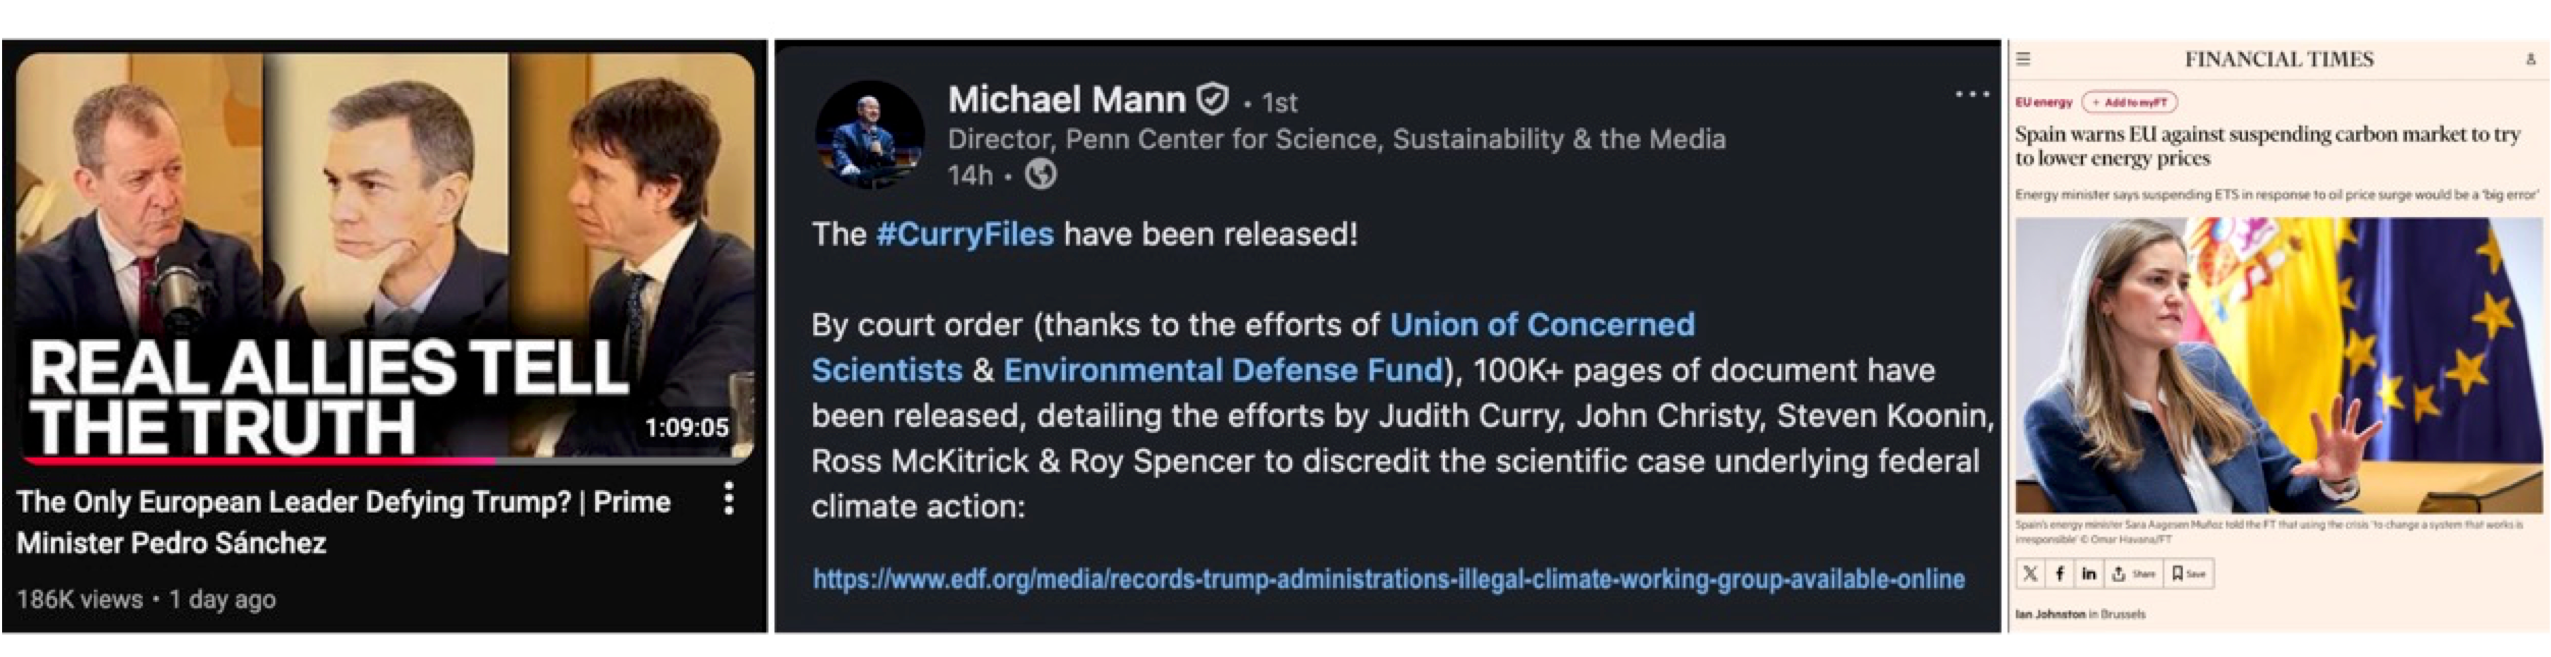The height and width of the screenshot is (657, 2551).
Task: Open the LinkedIn post three-dot menu
Action: (x=1971, y=95)
